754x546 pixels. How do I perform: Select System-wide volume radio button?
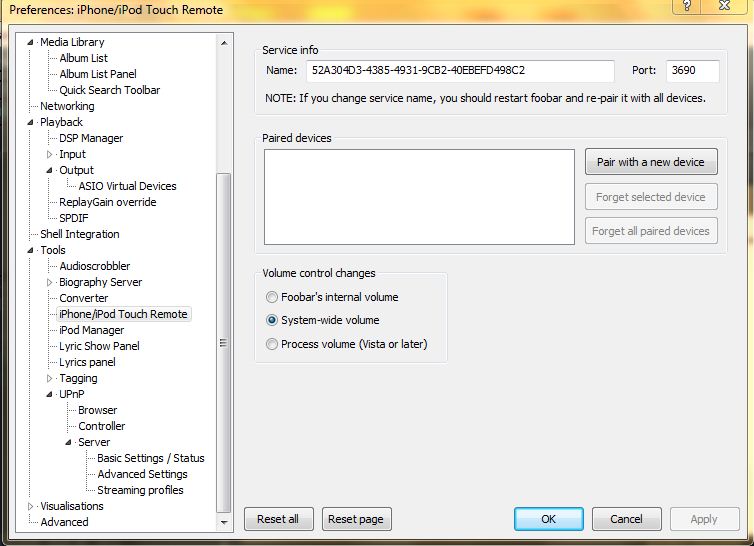pos(323,320)
